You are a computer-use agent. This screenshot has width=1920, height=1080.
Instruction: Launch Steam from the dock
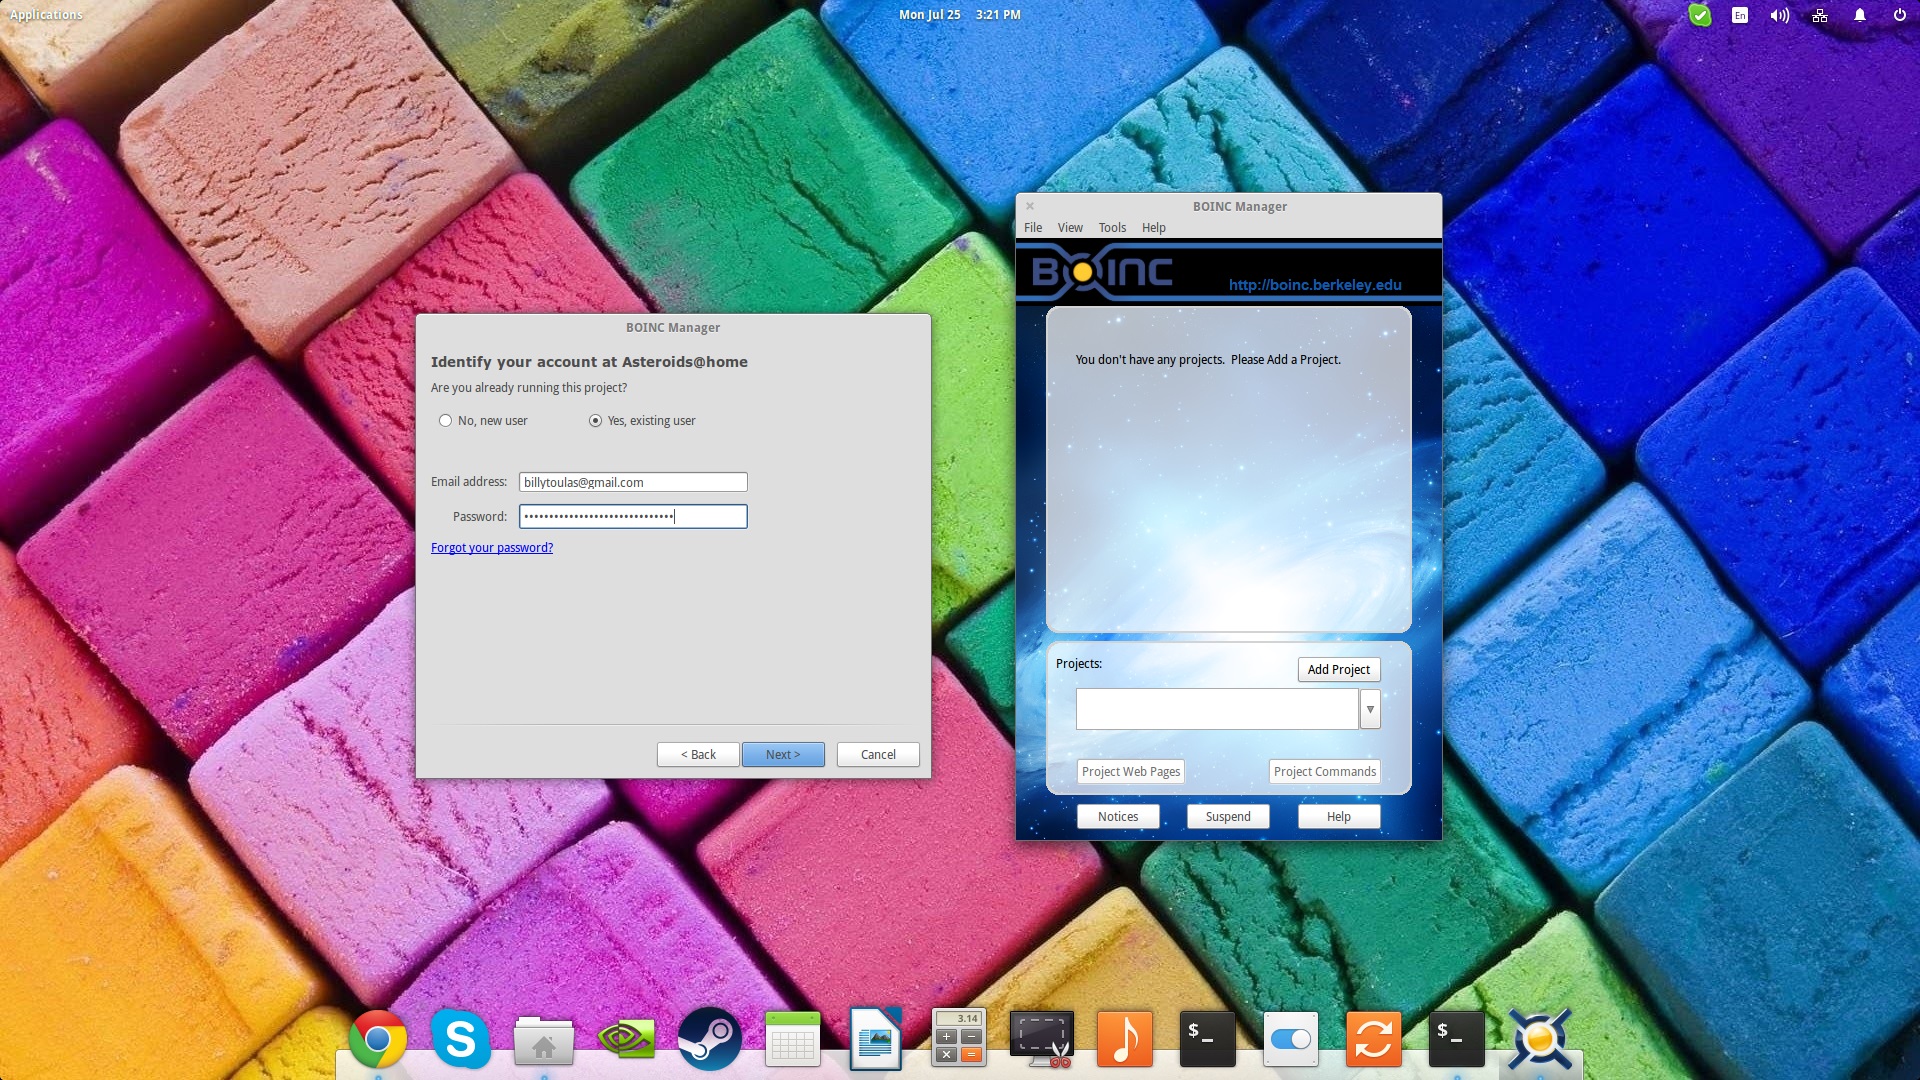[x=710, y=1040]
